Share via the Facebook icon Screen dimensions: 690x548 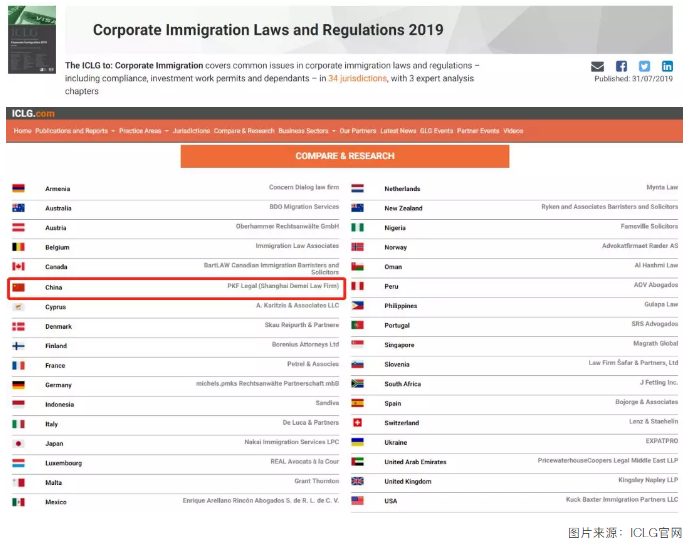[x=621, y=66]
